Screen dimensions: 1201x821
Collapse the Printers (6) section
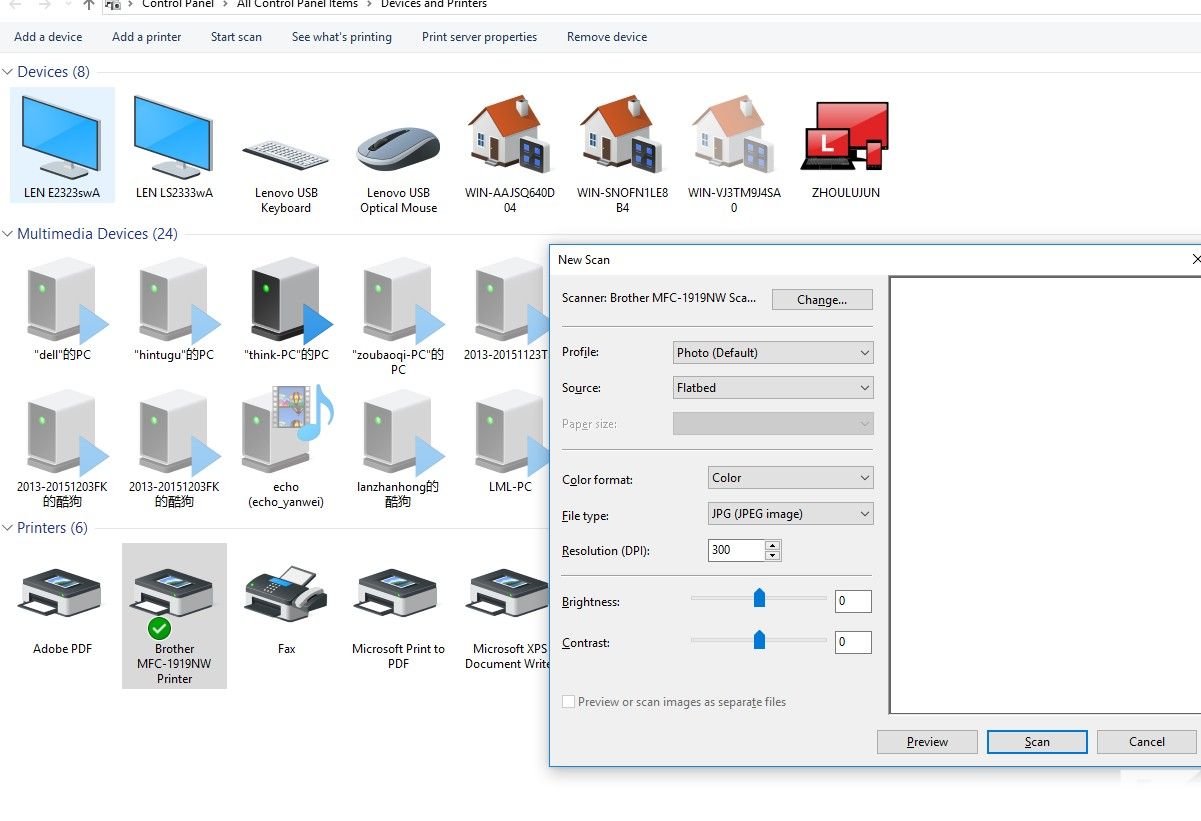click(x=8, y=528)
